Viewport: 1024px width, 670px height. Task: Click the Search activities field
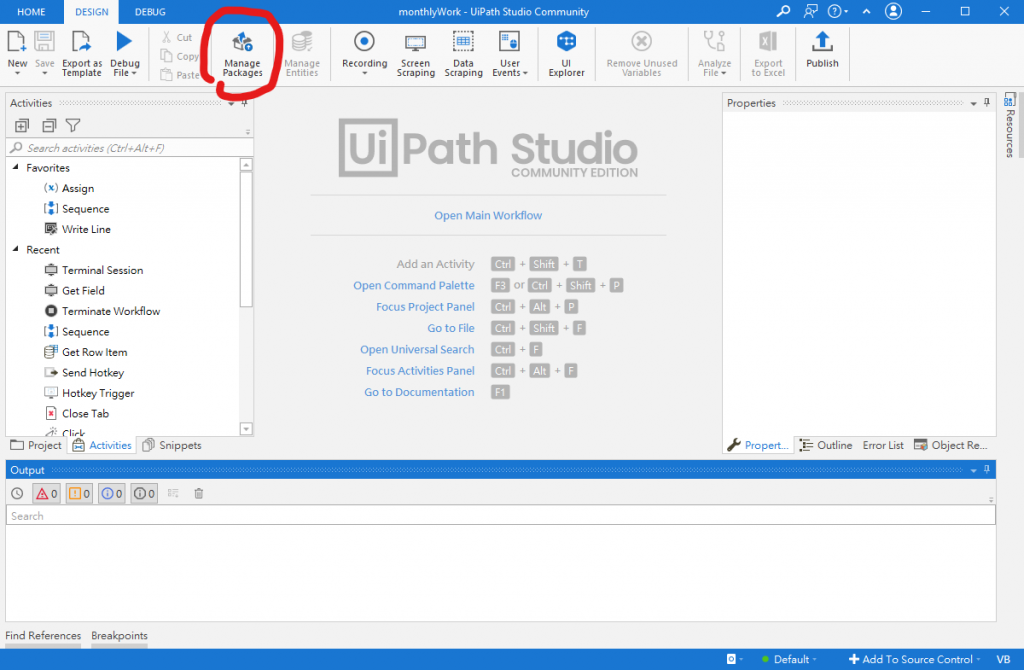click(129, 148)
